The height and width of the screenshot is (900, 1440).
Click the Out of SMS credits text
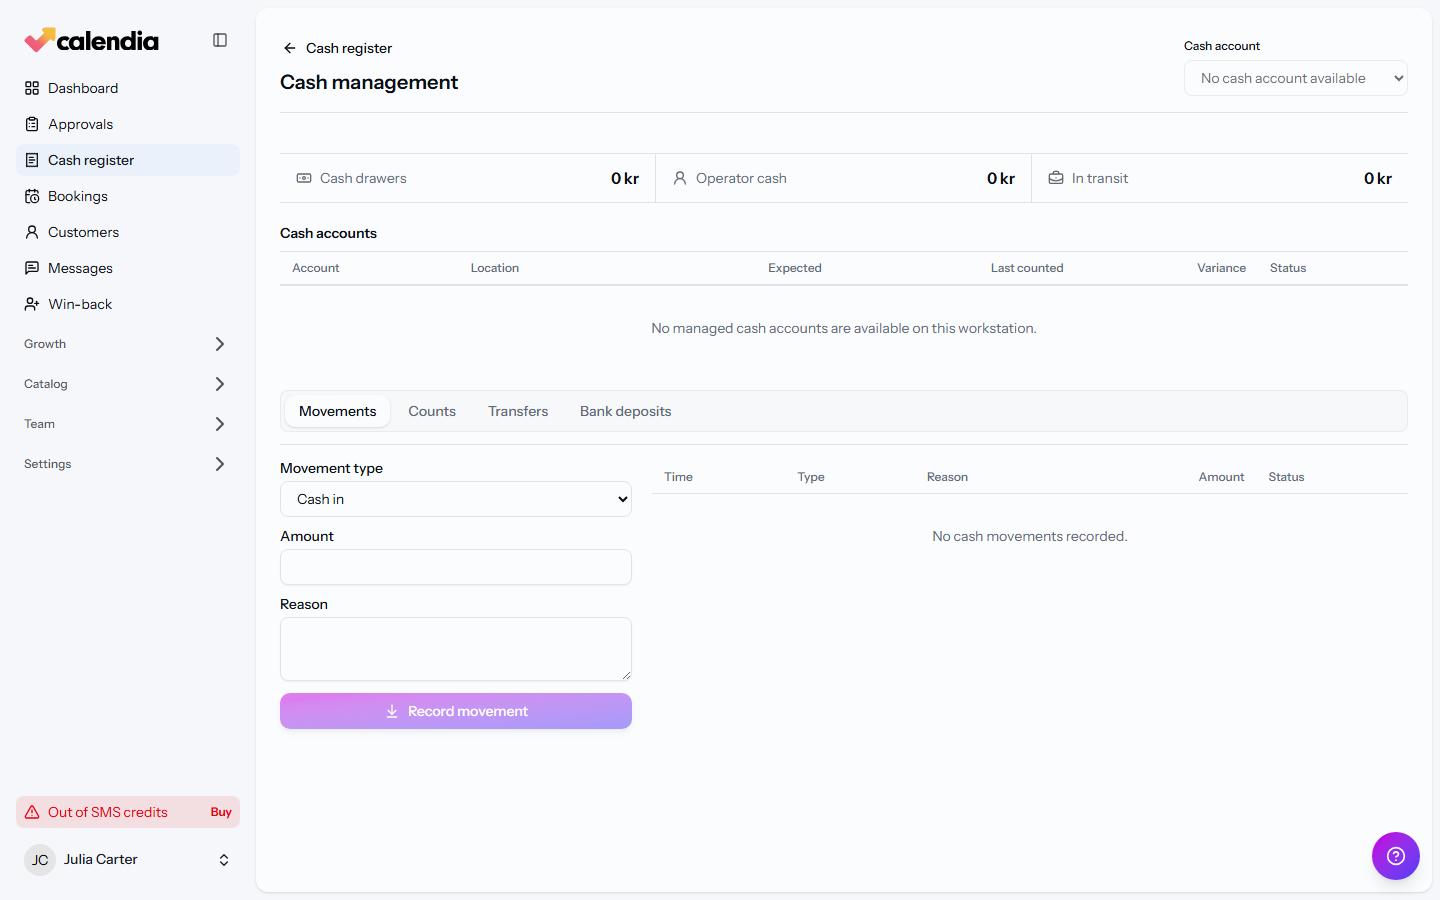pyautogui.click(x=108, y=812)
